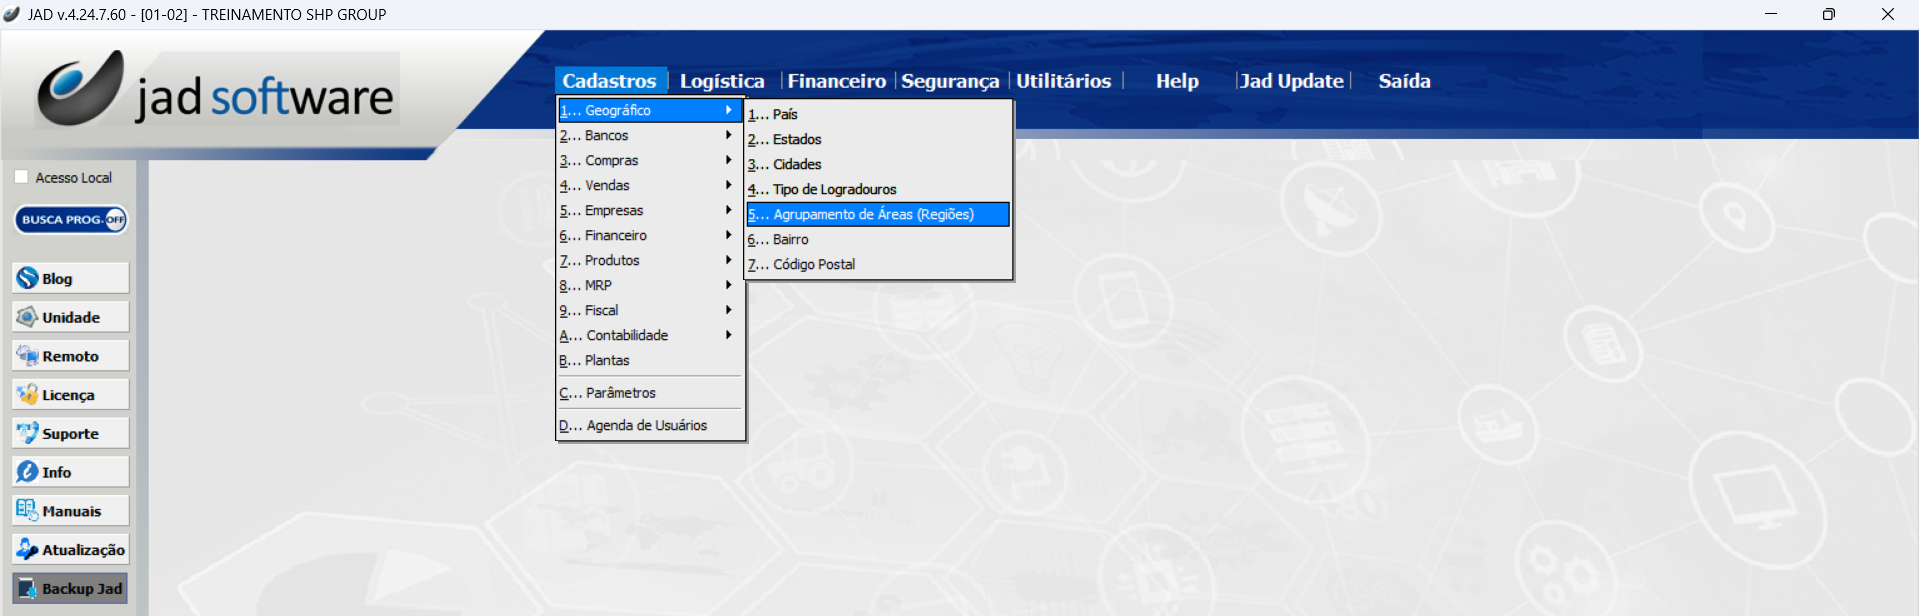This screenshot has height=616, width=1919.
Task: Open the Licença icon button
Action: (70, 395)
